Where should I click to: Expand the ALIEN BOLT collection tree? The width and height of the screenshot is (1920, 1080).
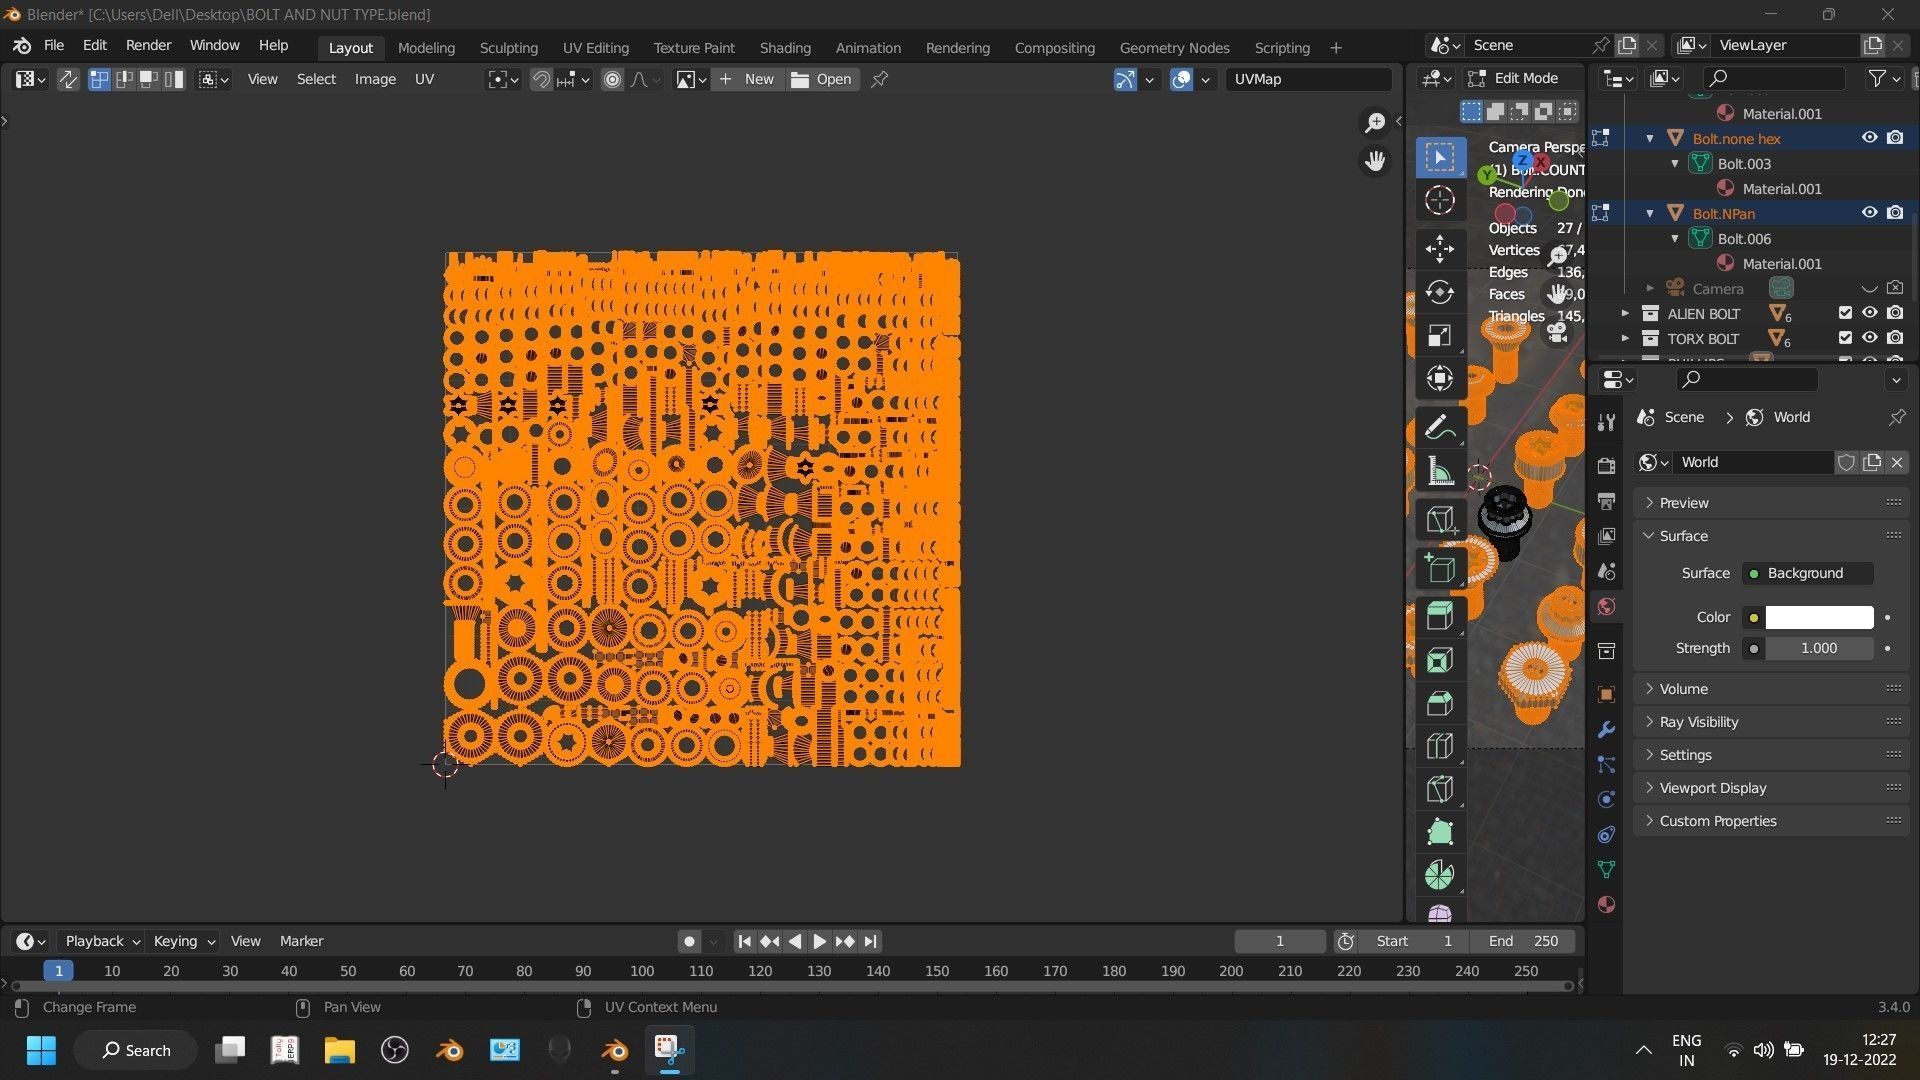1624,313
